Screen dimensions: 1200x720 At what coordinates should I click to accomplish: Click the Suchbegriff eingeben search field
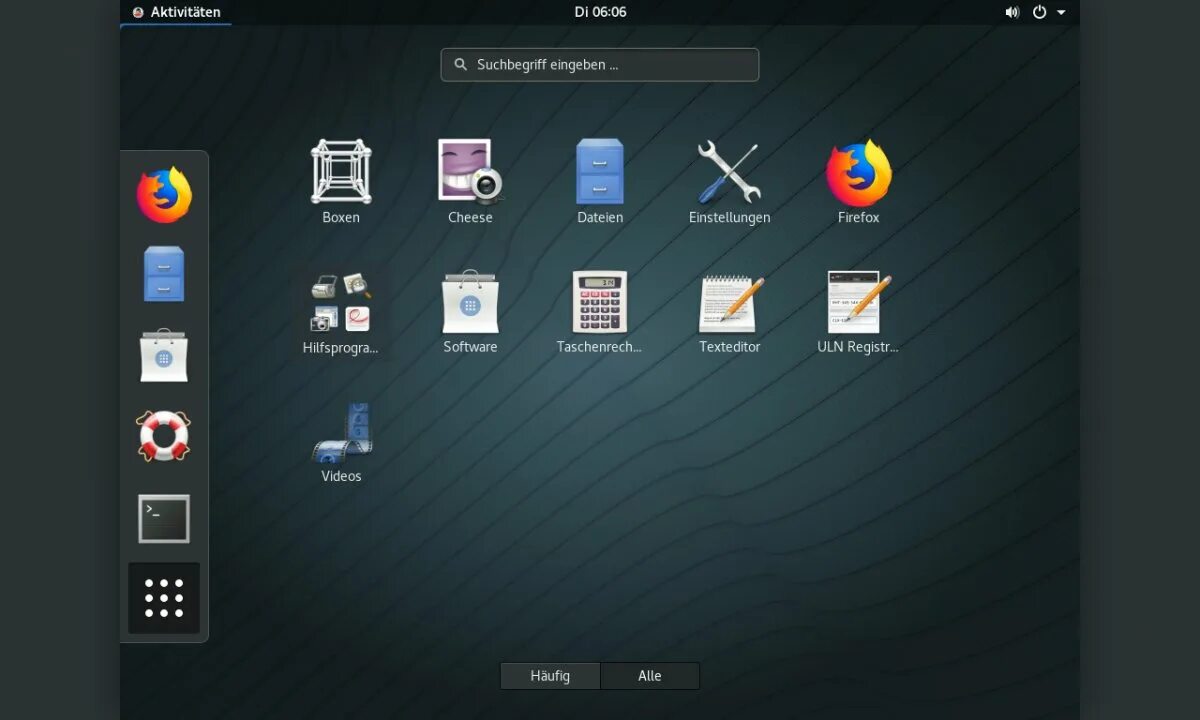600,65
